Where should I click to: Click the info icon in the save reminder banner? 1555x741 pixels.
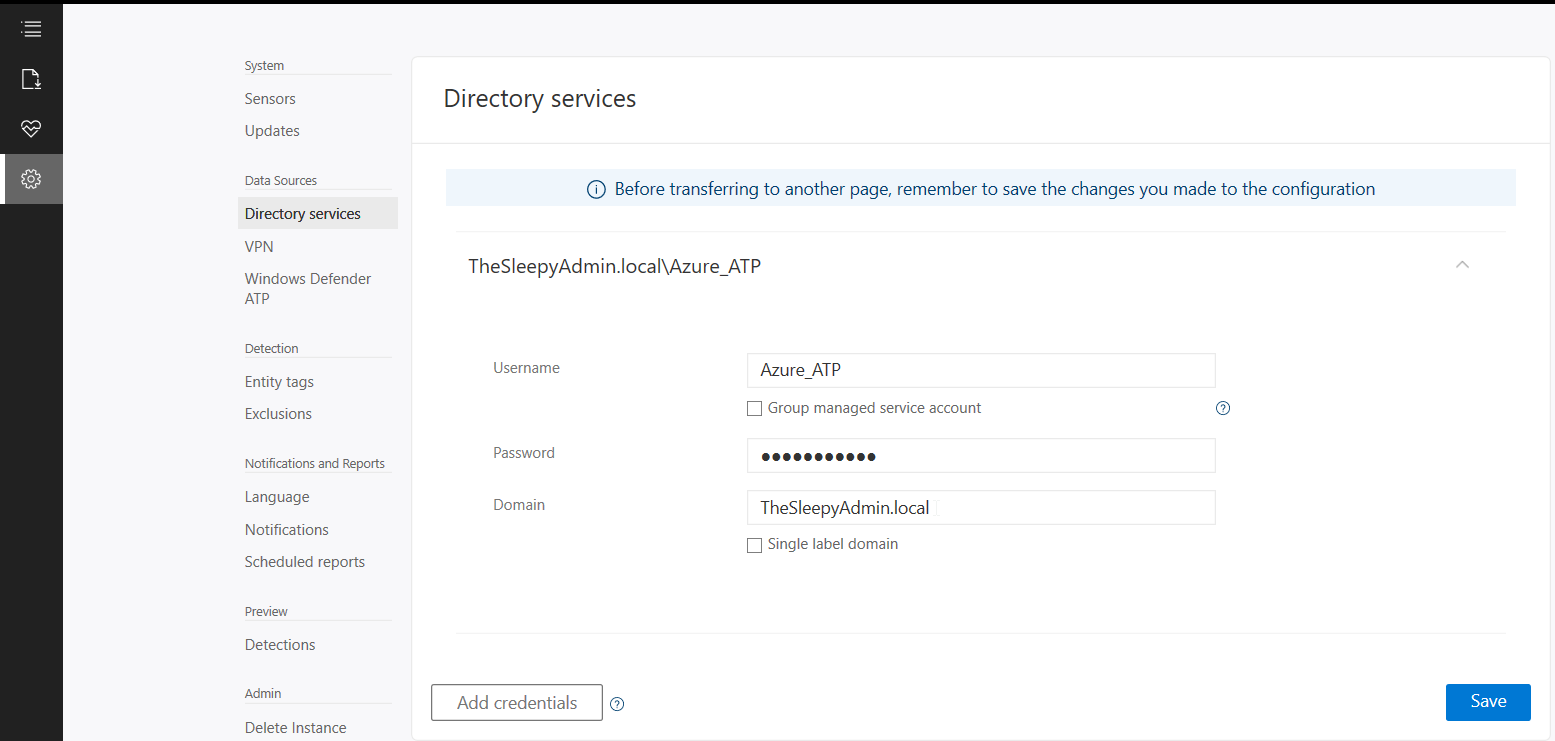596,189
